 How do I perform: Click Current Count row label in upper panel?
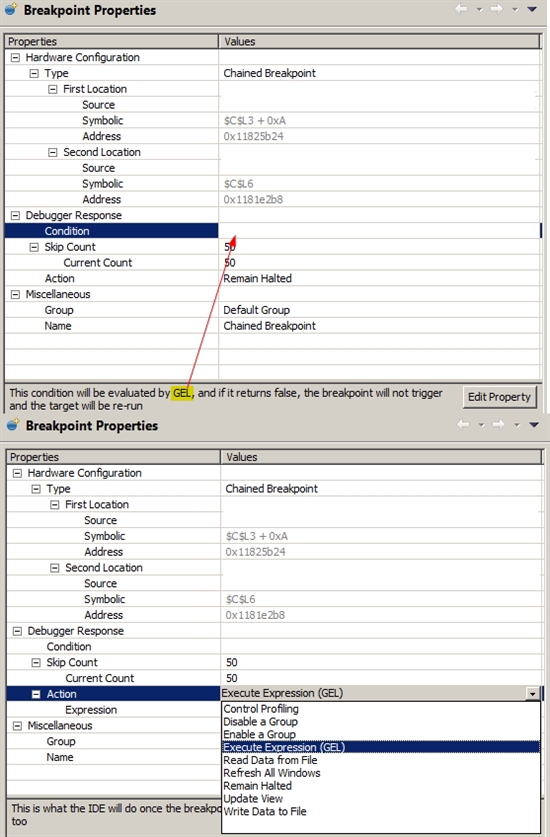[x=97, y=263]
